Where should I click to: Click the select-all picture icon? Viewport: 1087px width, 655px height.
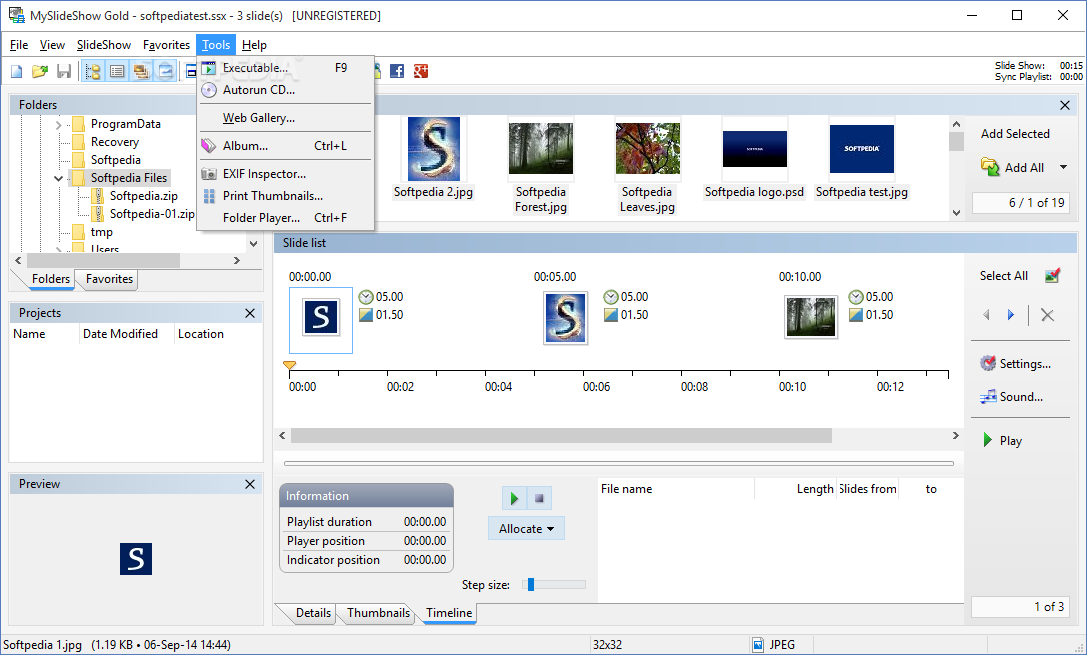1052,276
